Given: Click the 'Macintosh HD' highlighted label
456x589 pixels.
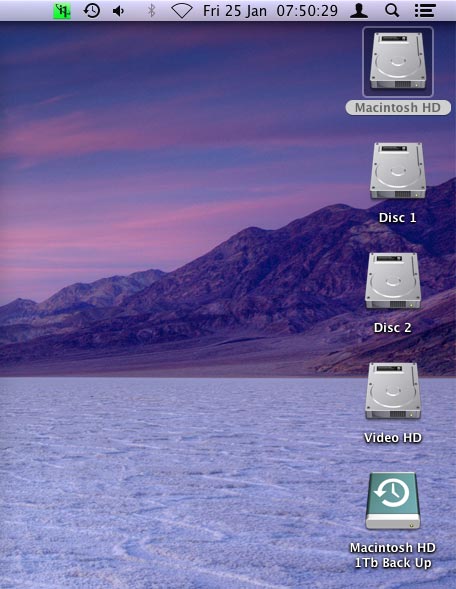Looking at the screenshot, I should coord(398,108).
